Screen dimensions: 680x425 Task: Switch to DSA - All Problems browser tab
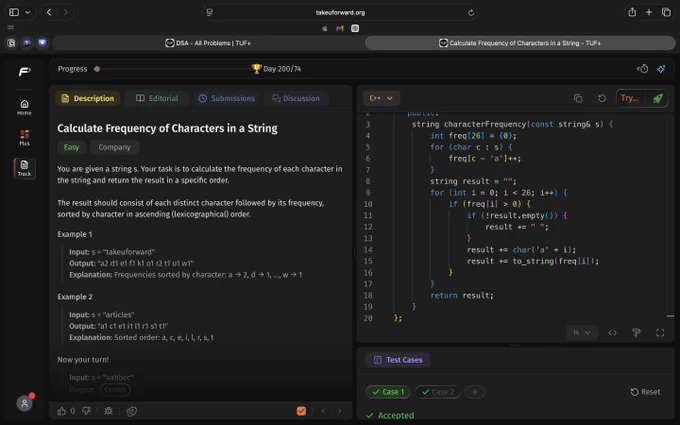pyautogui.click(x=208, y=43)
